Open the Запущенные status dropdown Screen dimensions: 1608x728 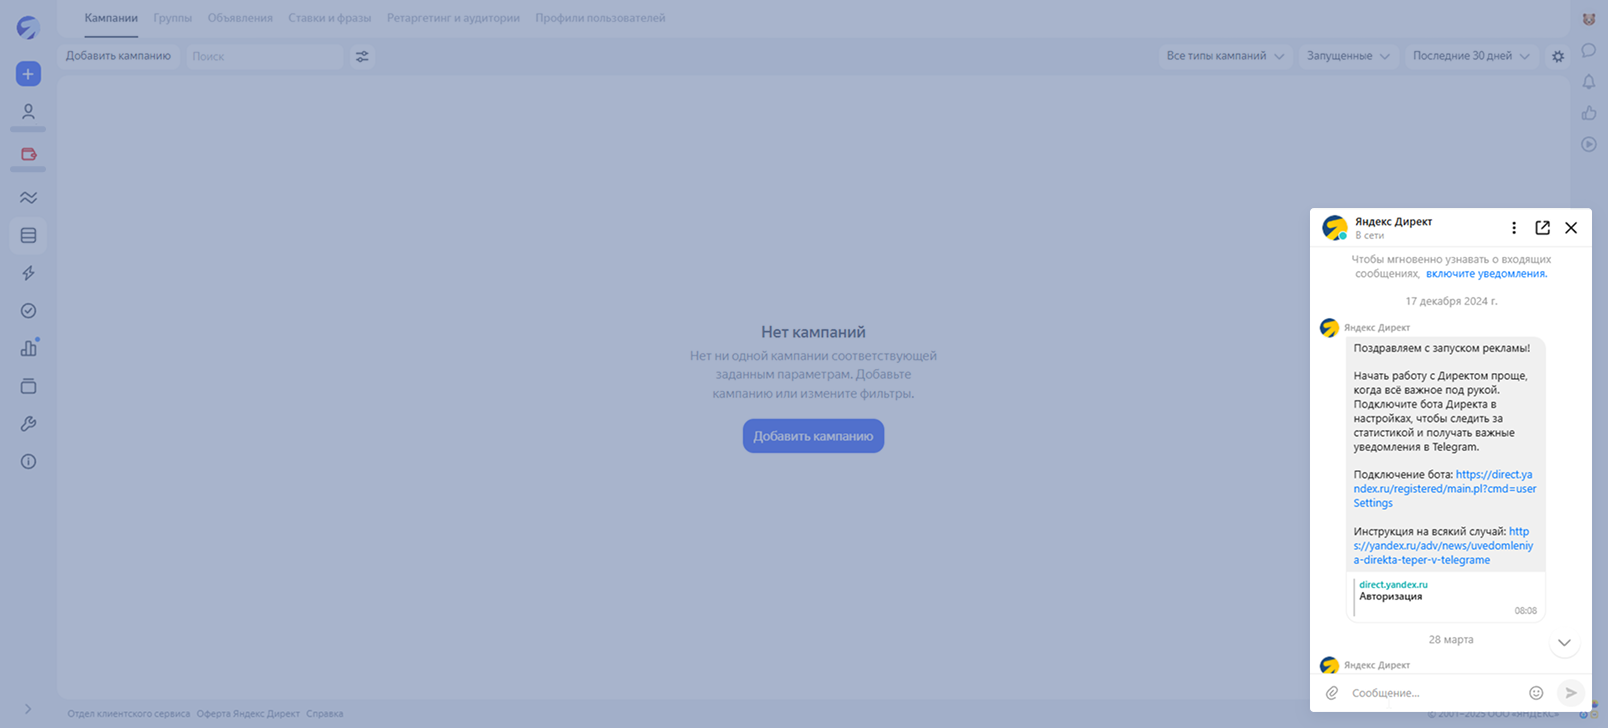click(x=1347, y=56)
